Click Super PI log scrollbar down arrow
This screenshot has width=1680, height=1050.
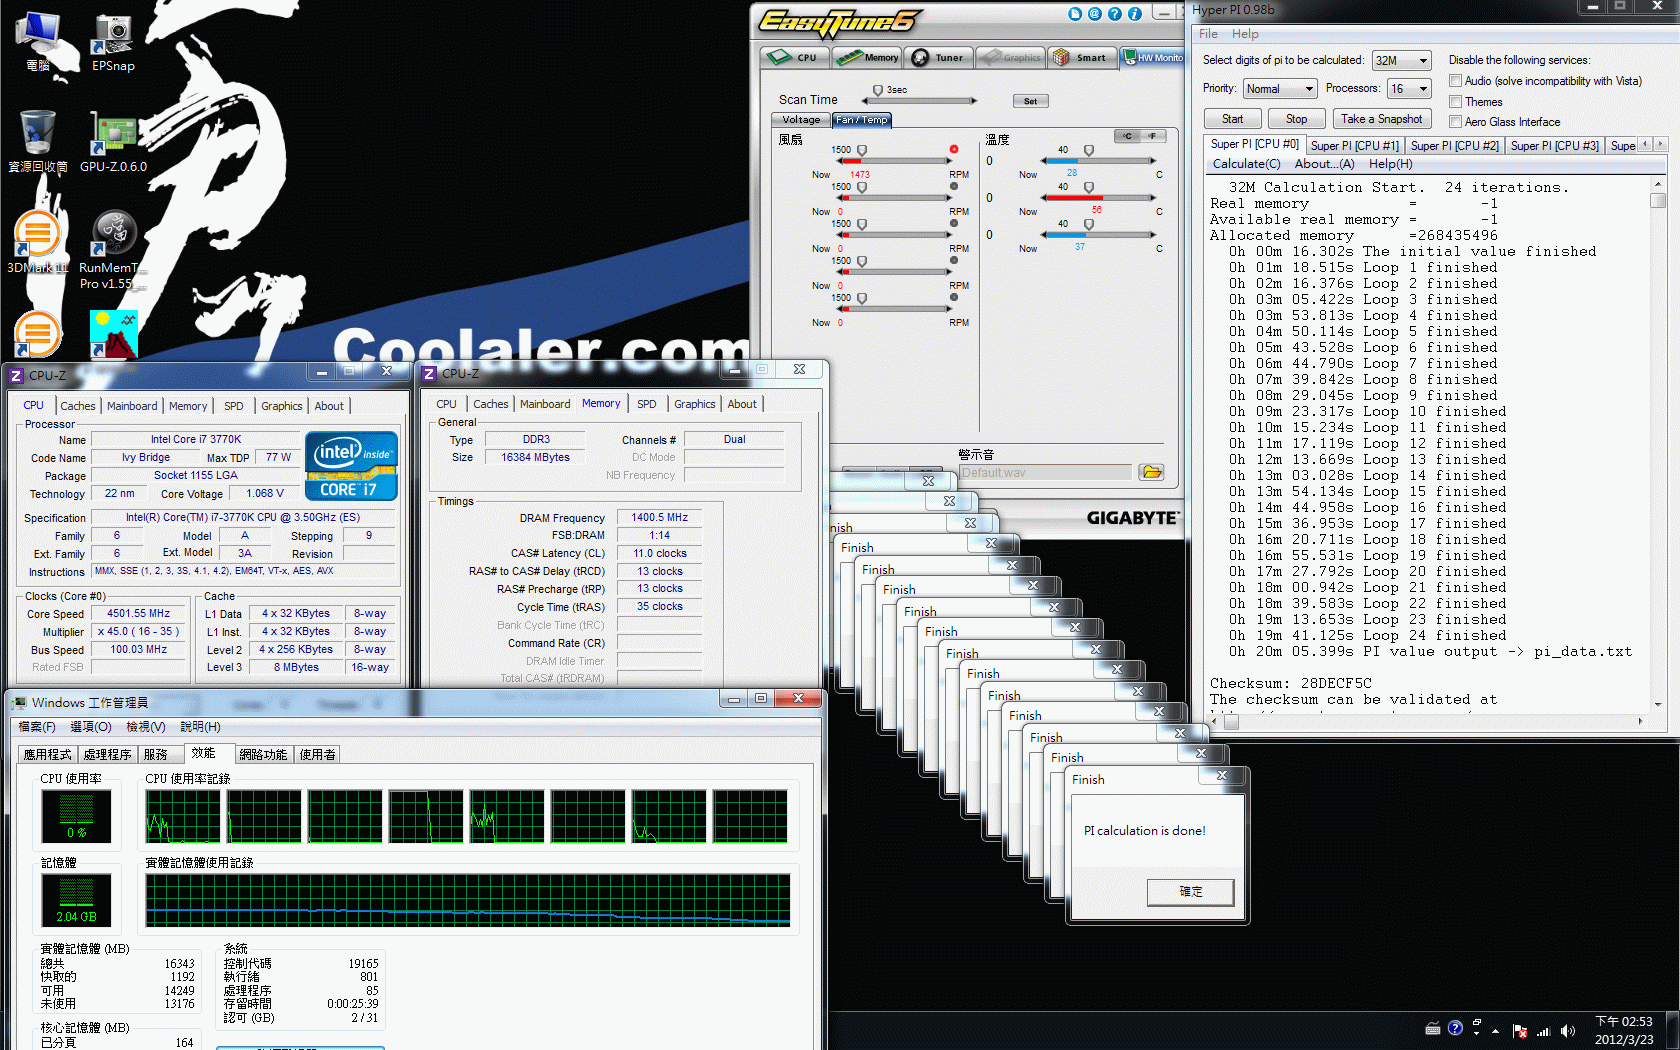tap(1657, 704)
